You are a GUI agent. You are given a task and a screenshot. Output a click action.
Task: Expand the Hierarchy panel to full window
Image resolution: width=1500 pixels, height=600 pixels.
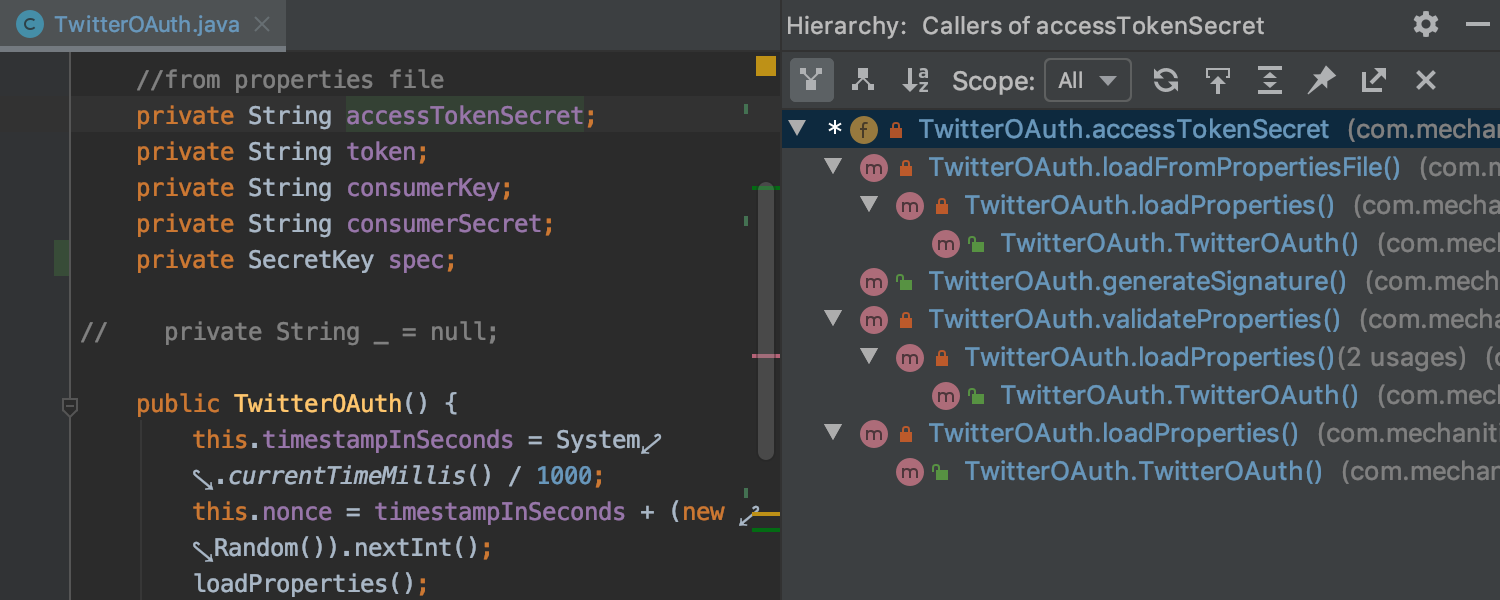[x=1375, y=80]
